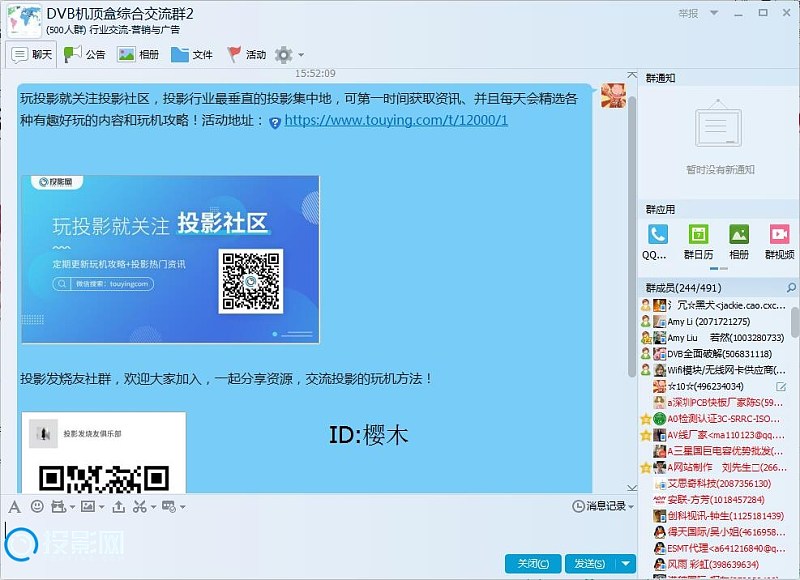Image resolution: width=800 pixels, height=580 pixels.
Task: Open the group video app
Action: tap(780, 234)
